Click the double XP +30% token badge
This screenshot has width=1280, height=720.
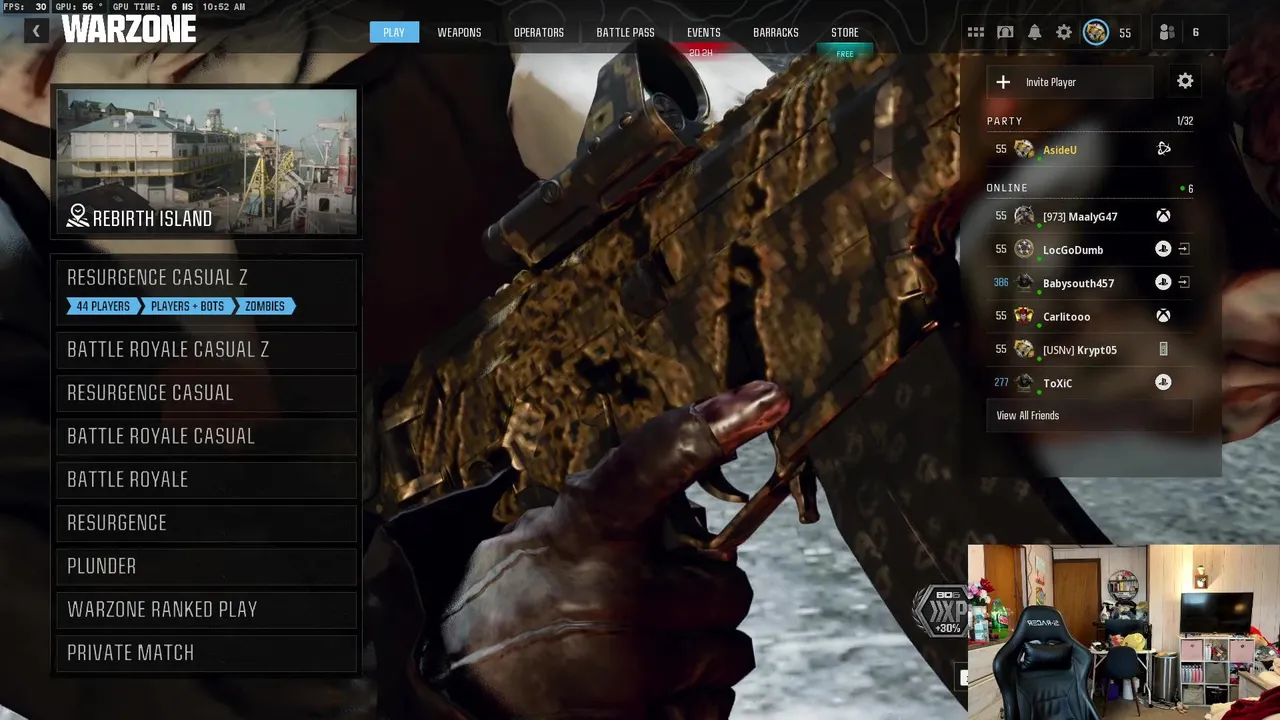(940, 611)
